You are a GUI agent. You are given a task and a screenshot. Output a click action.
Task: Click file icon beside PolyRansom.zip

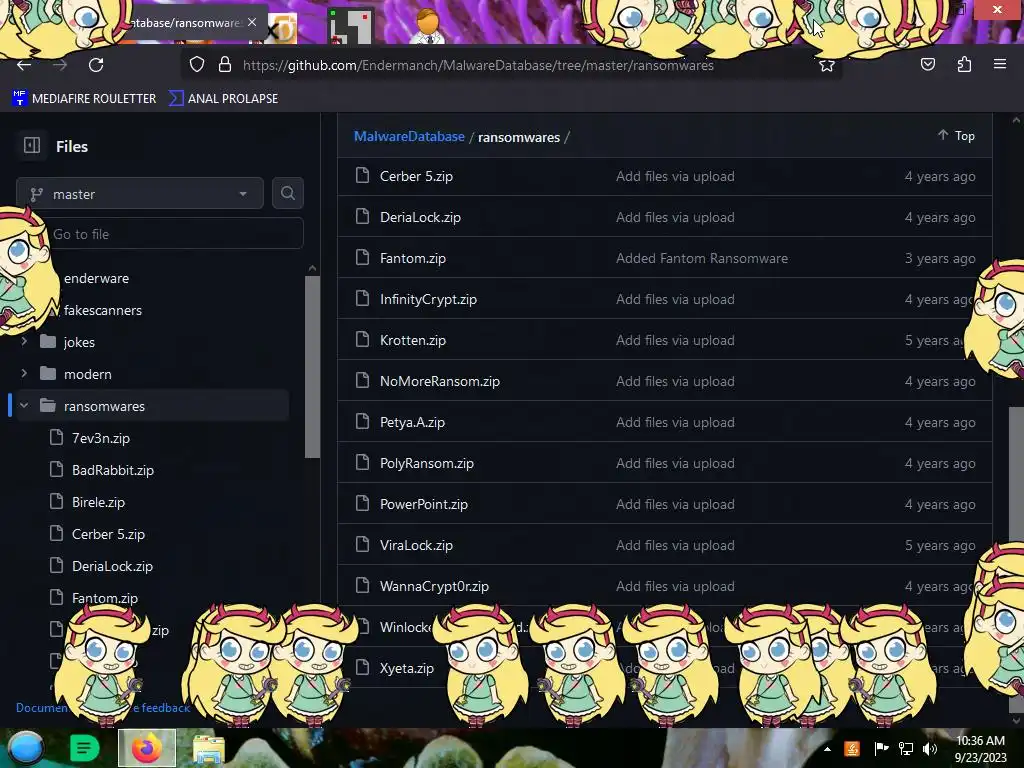(x=362, y=463)
